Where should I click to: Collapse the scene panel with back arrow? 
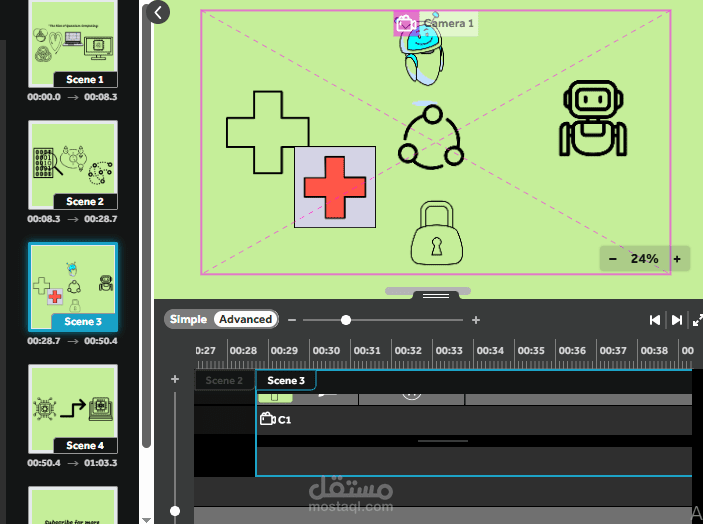pyautogui.click(x=158, y=12)
